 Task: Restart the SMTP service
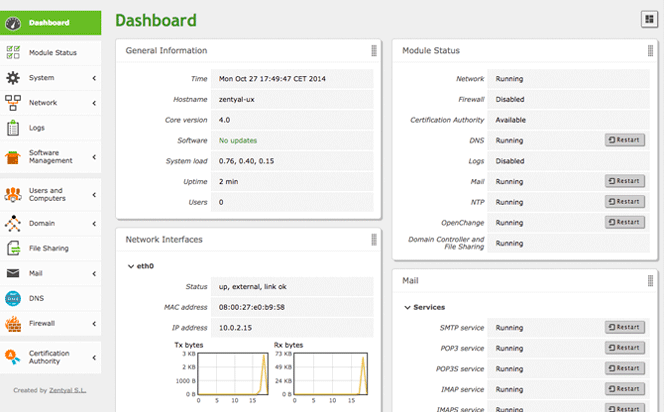tap(625, 327)
